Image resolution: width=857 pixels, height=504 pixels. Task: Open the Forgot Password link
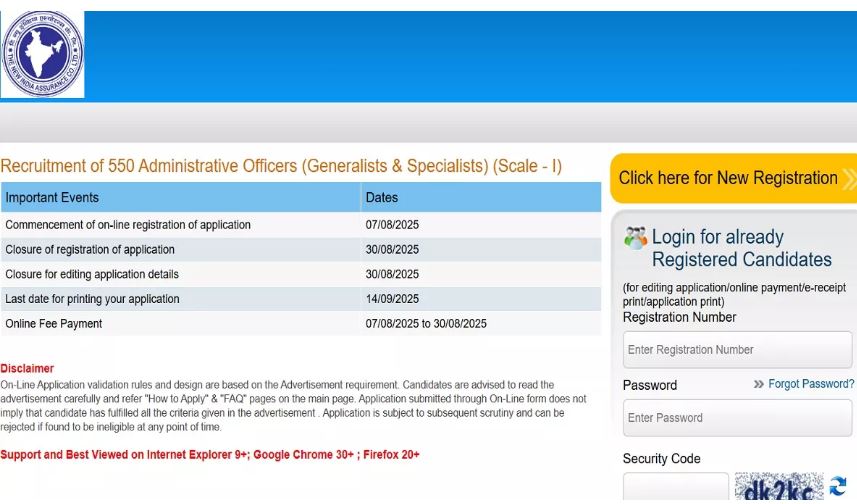[811, 384]
